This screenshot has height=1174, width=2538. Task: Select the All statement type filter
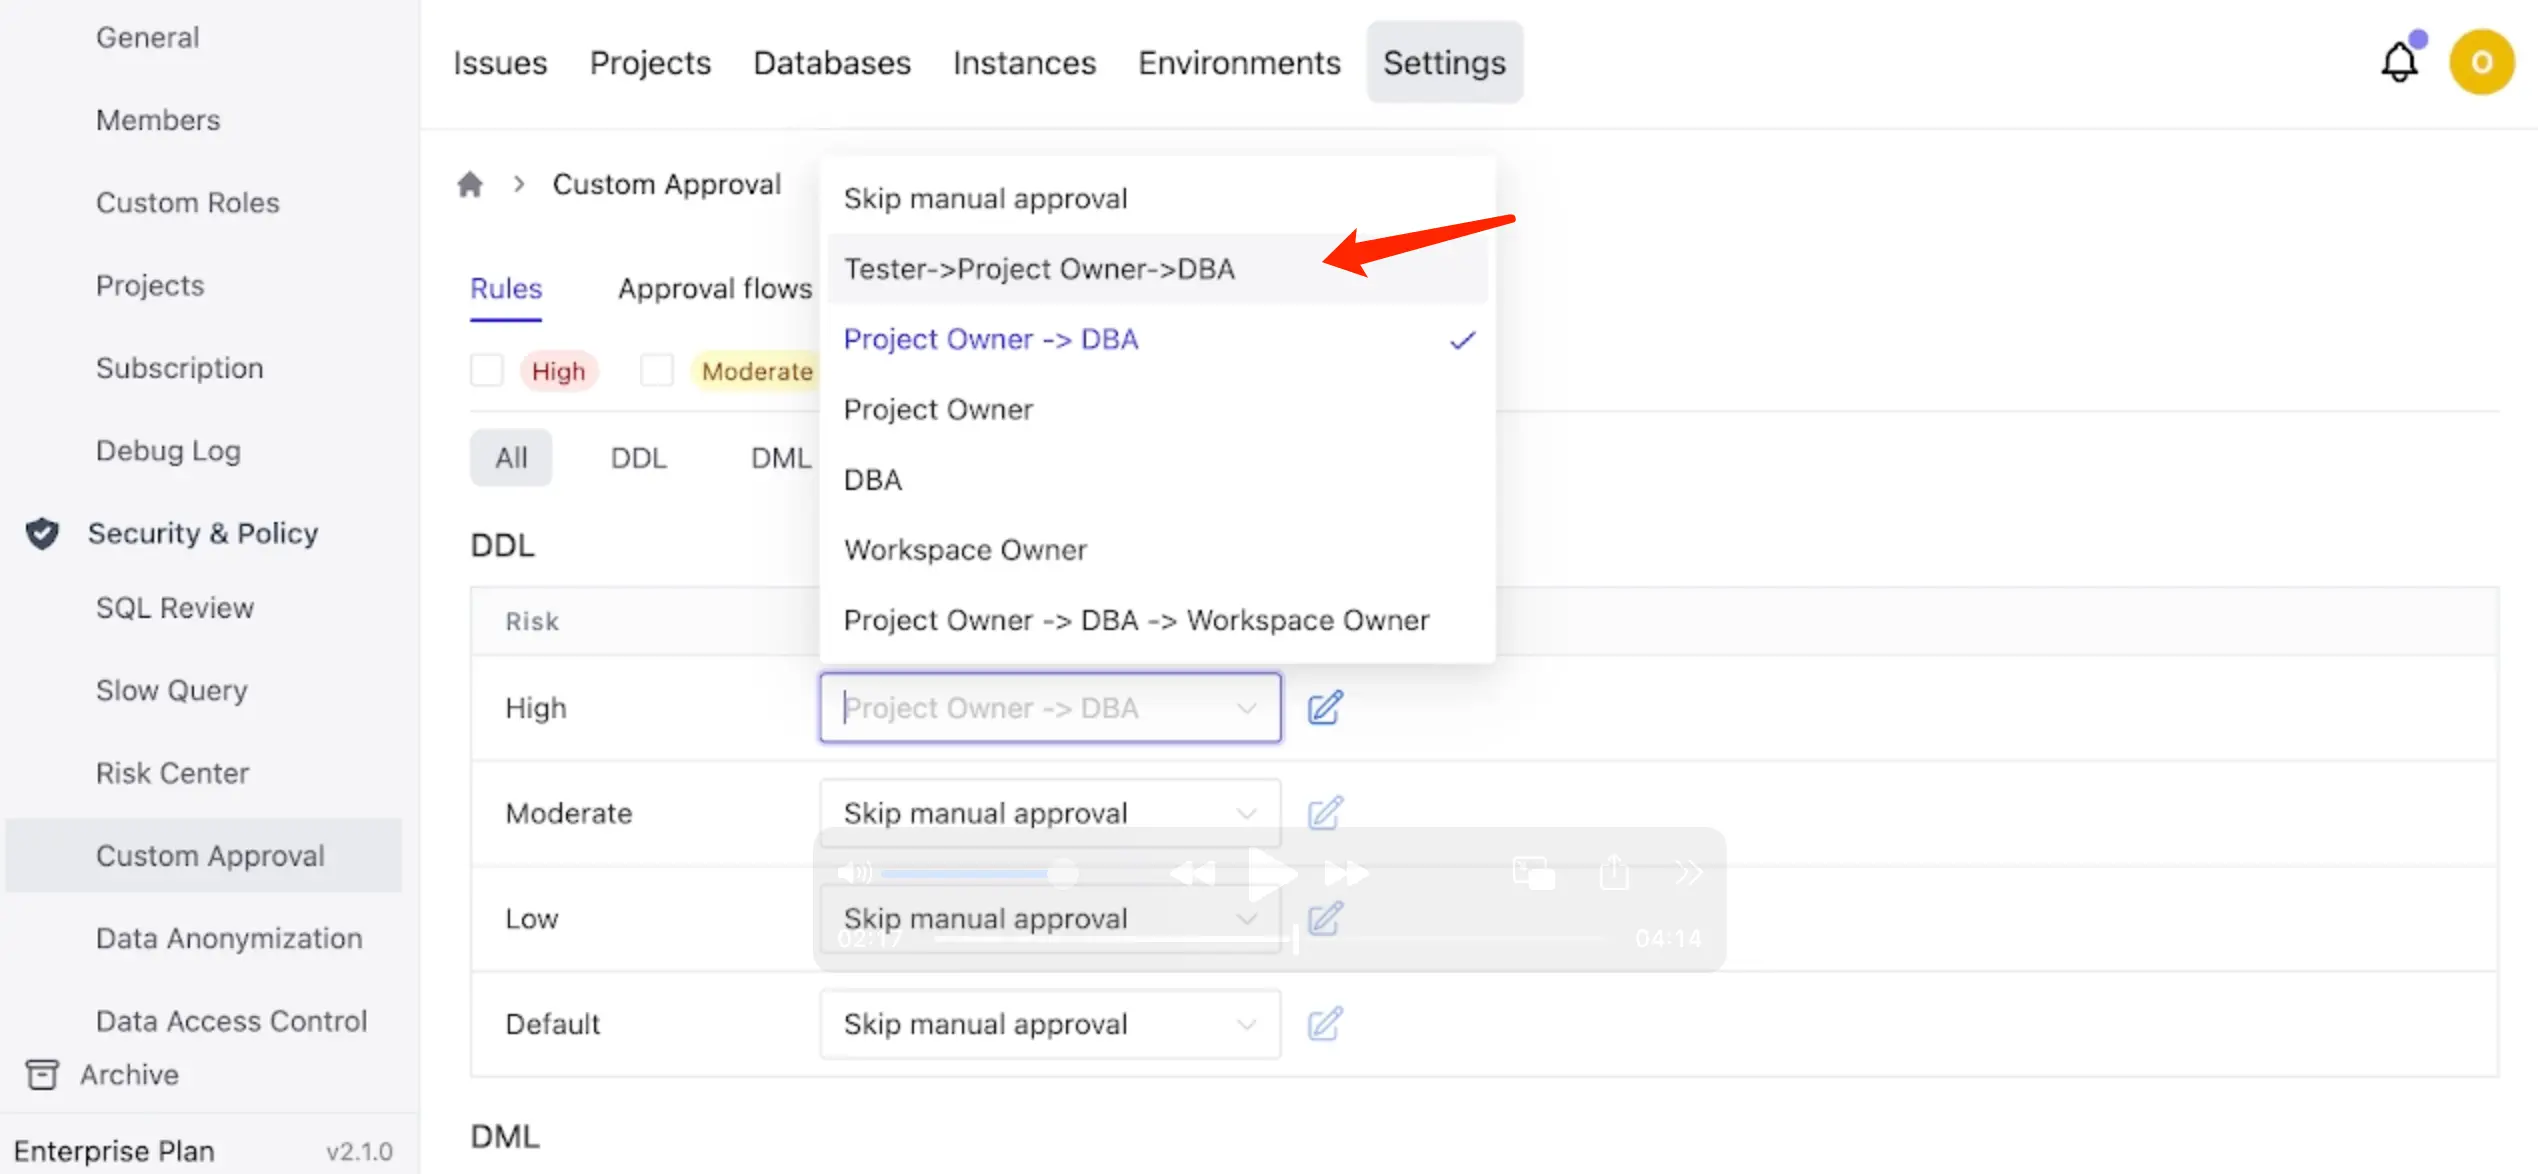coord(511,458)
